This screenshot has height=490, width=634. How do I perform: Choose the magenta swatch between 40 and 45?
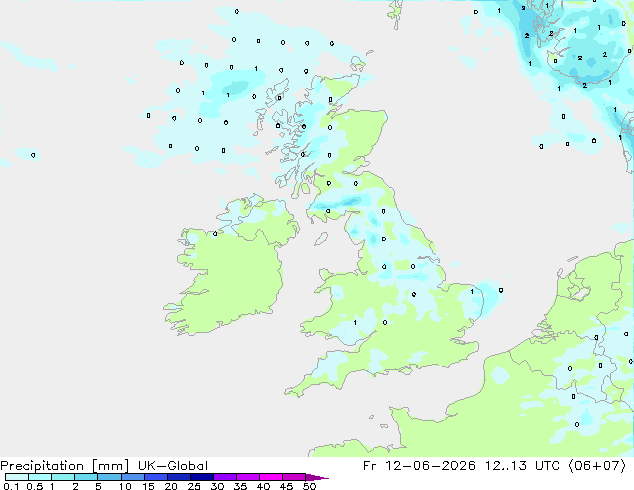point(271,477)
